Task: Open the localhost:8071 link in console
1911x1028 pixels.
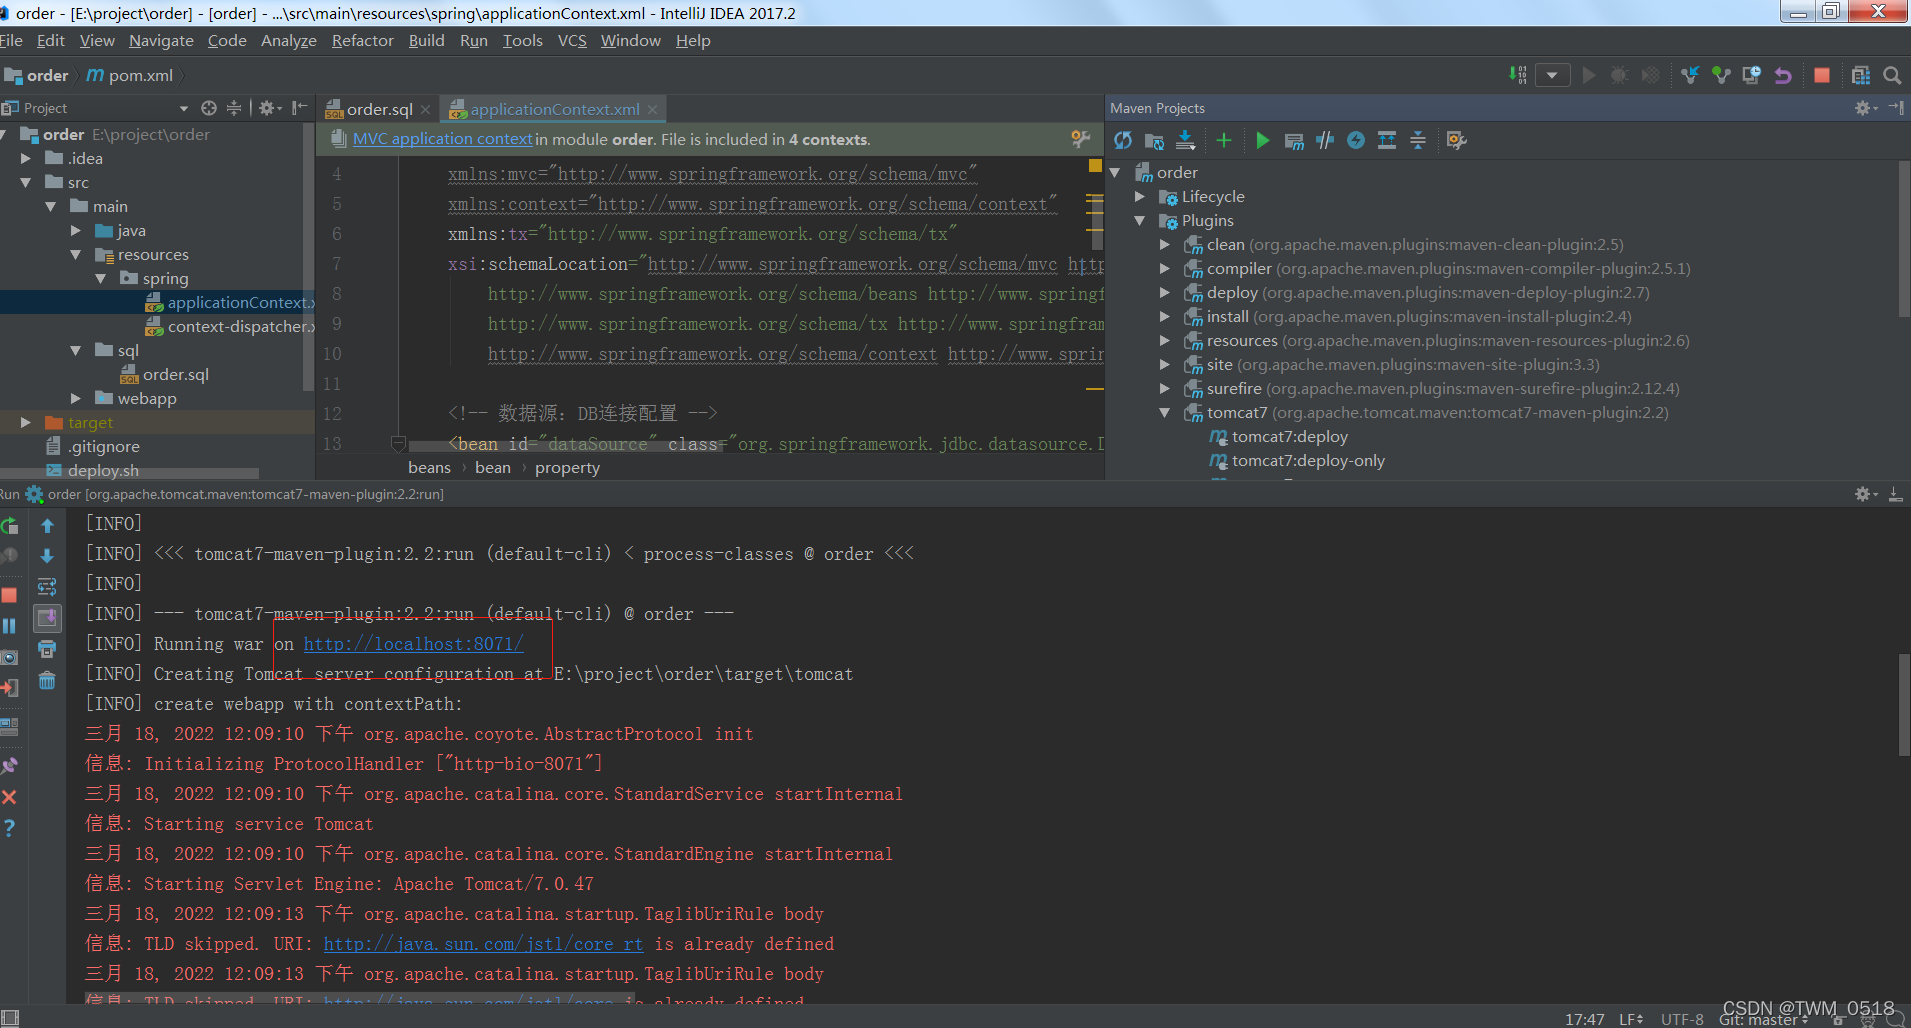Action: [x=413, y=644]
